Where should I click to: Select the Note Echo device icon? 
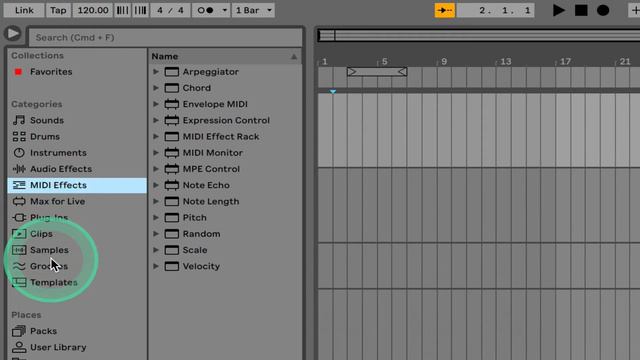(x=171, y=185)
